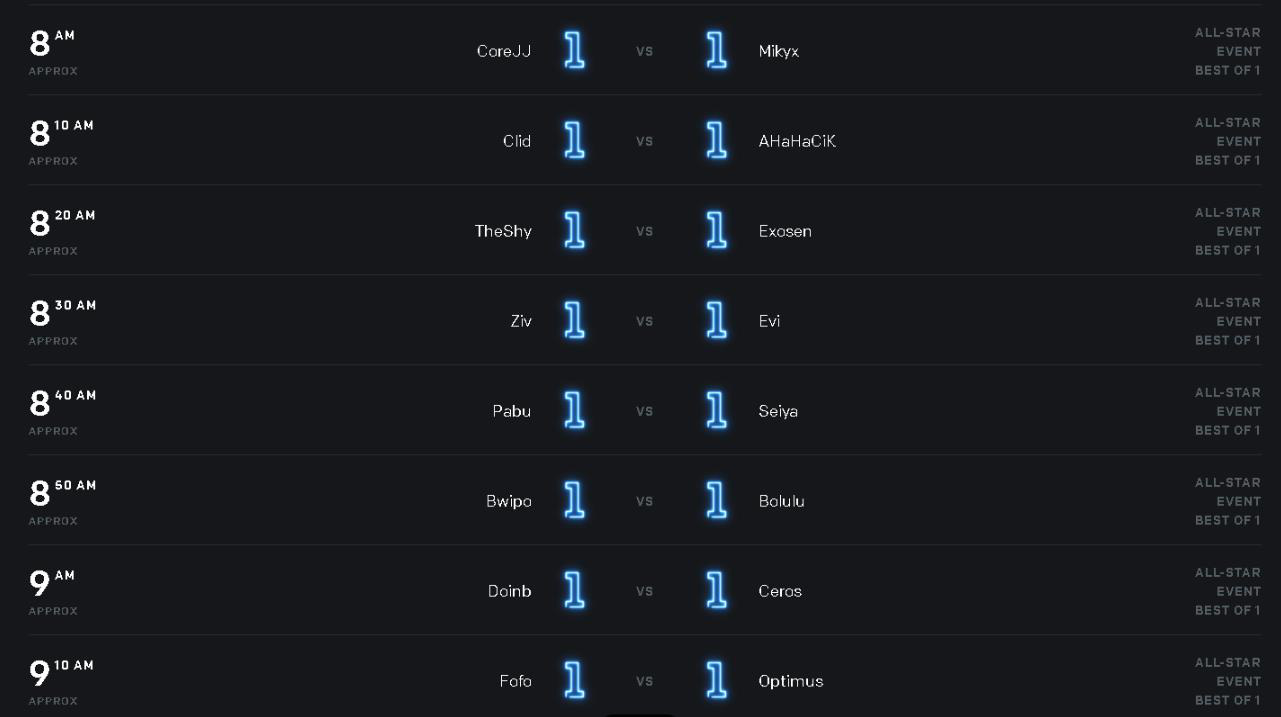Screen dimensions: 1281x717
Task: Click the Best of 1 label in TheShy row
Action: pyautogui.click(x=1228, y=250)
